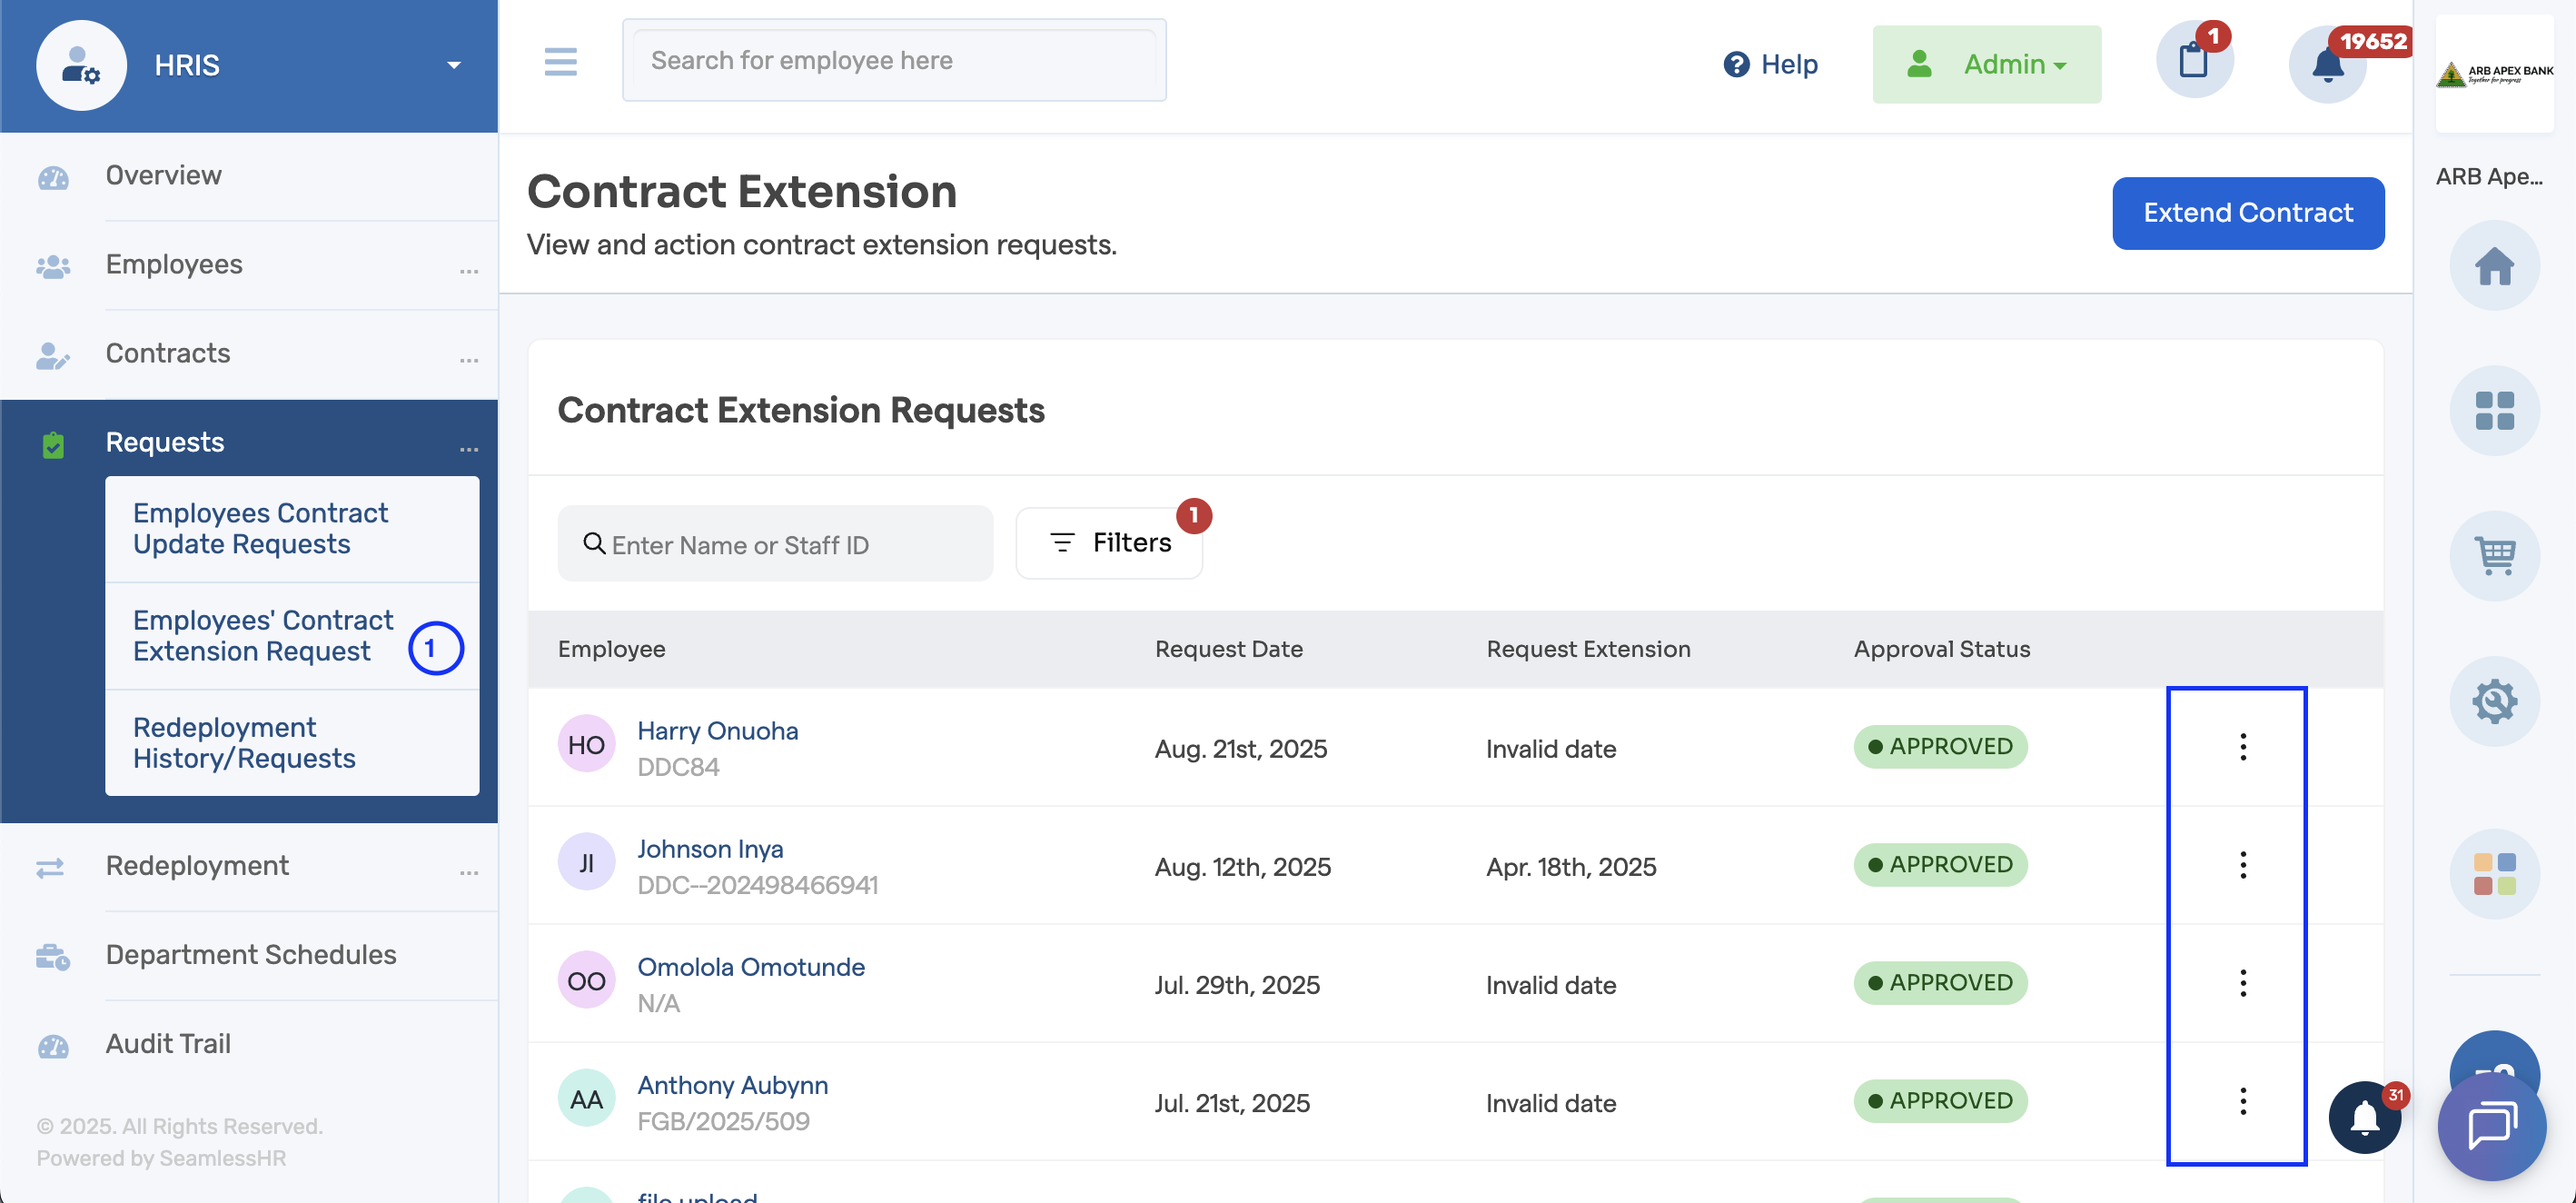Go to the Home icon in right rail

tap(2494, 266)
